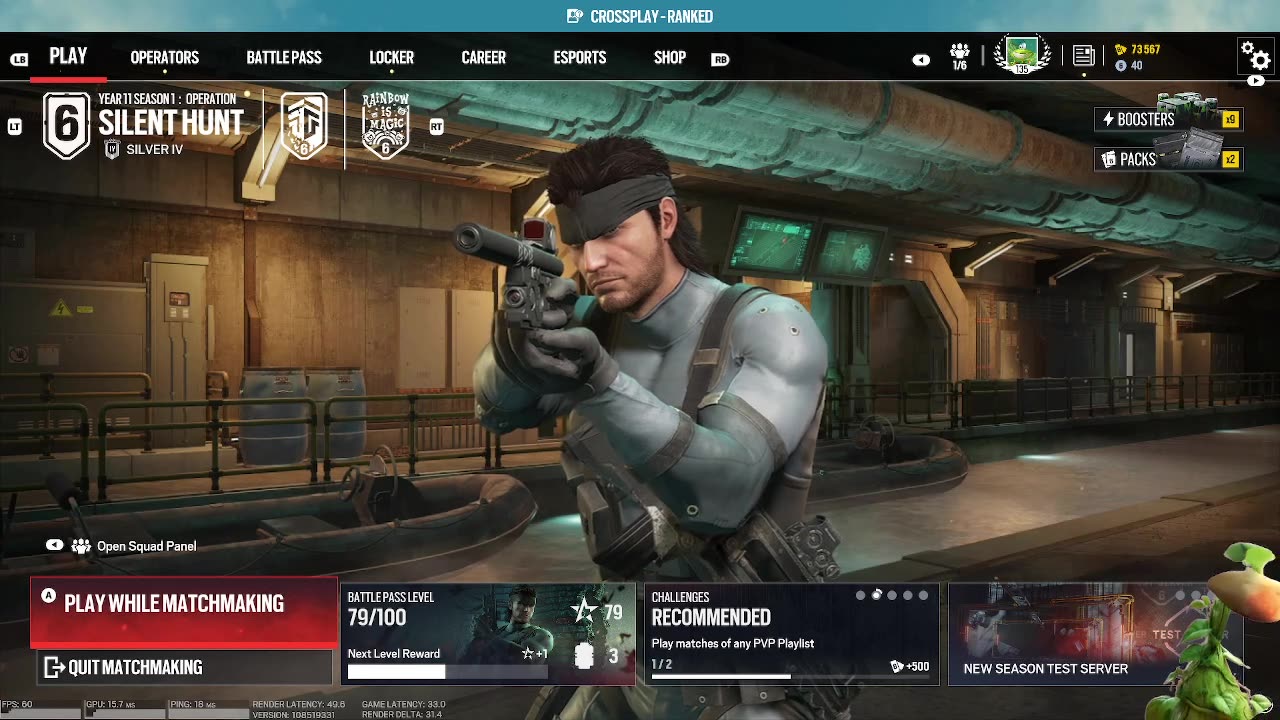This screenshot has height=720, width=1280.
Task: Select the second challenges page dot
Action: [x=876, y=595]
